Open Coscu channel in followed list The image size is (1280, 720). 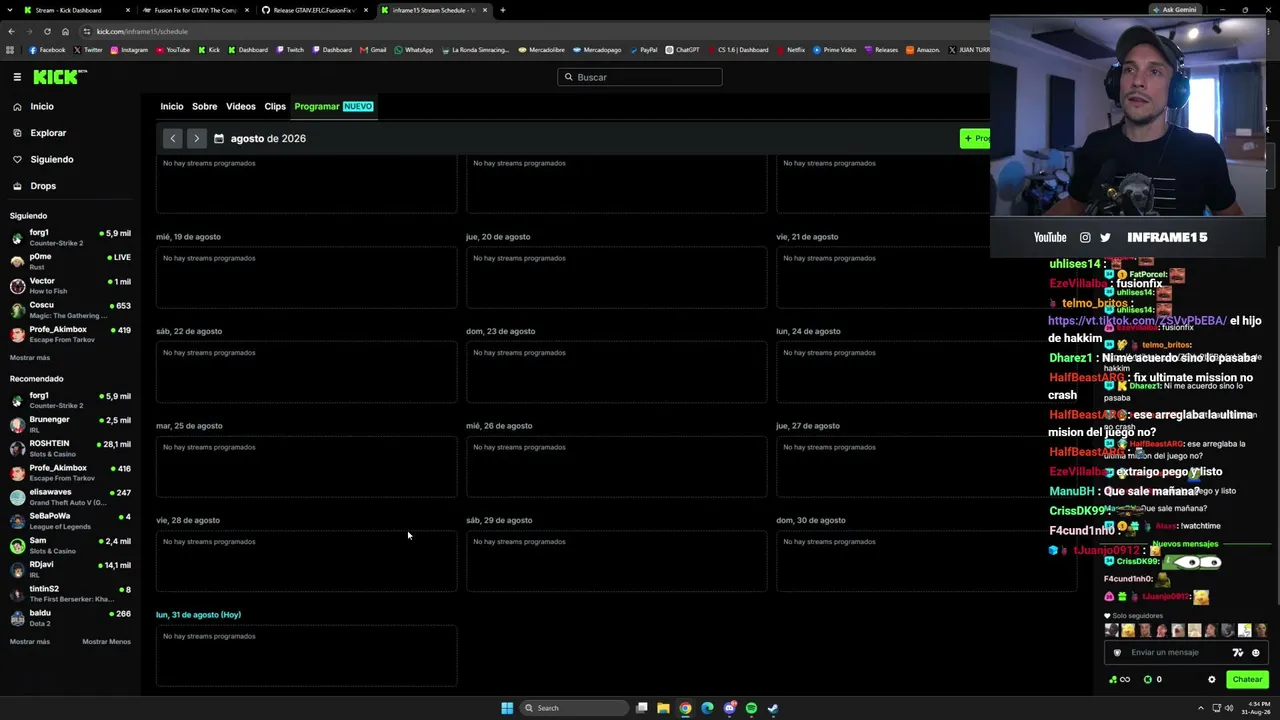point(70,310)
